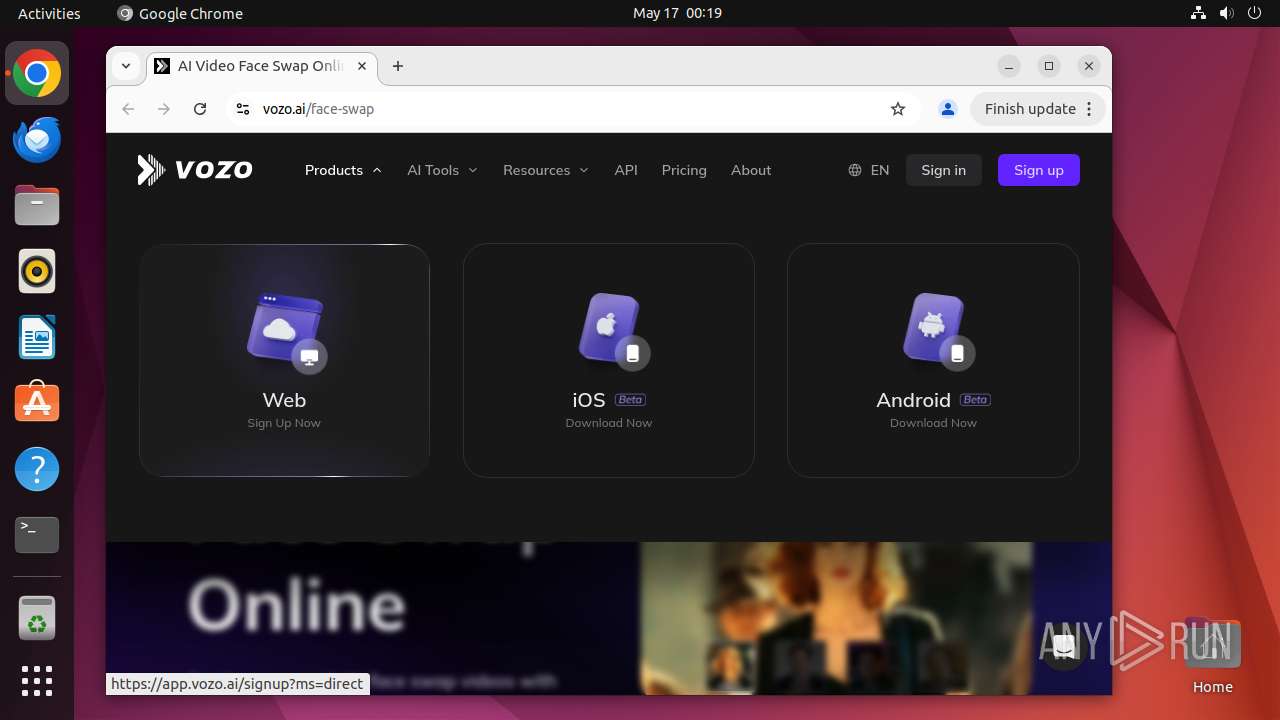Change language from EN
This screenshot has width=1280, height=720.
(880, 170)
